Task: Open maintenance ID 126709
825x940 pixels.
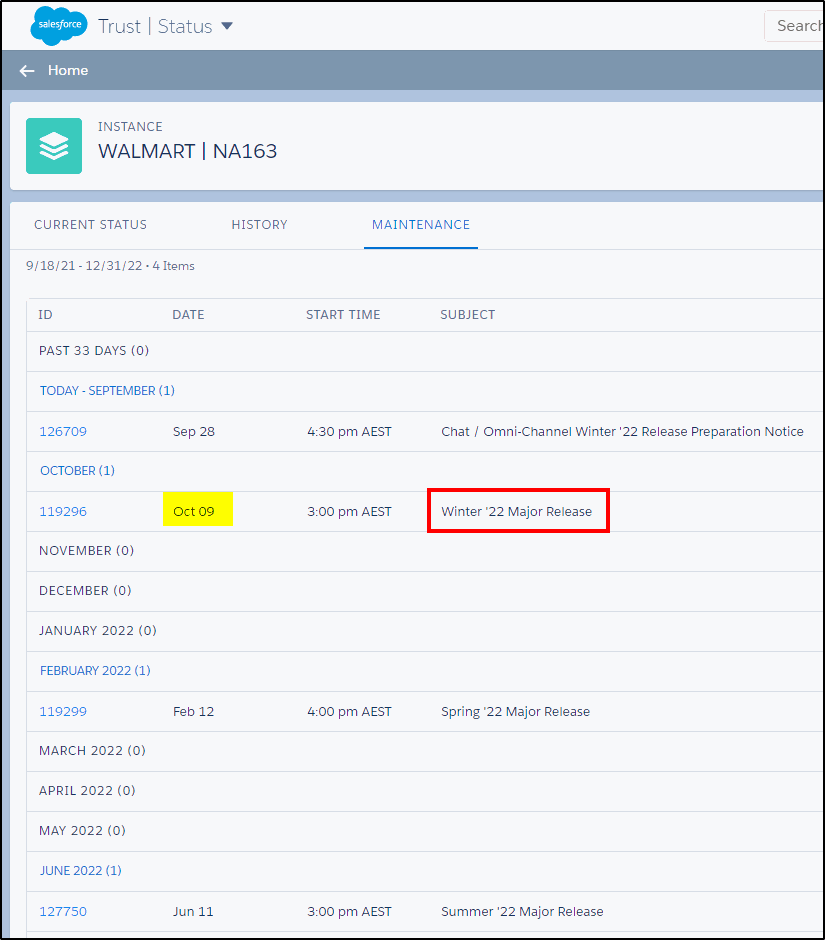Action: 63,432
